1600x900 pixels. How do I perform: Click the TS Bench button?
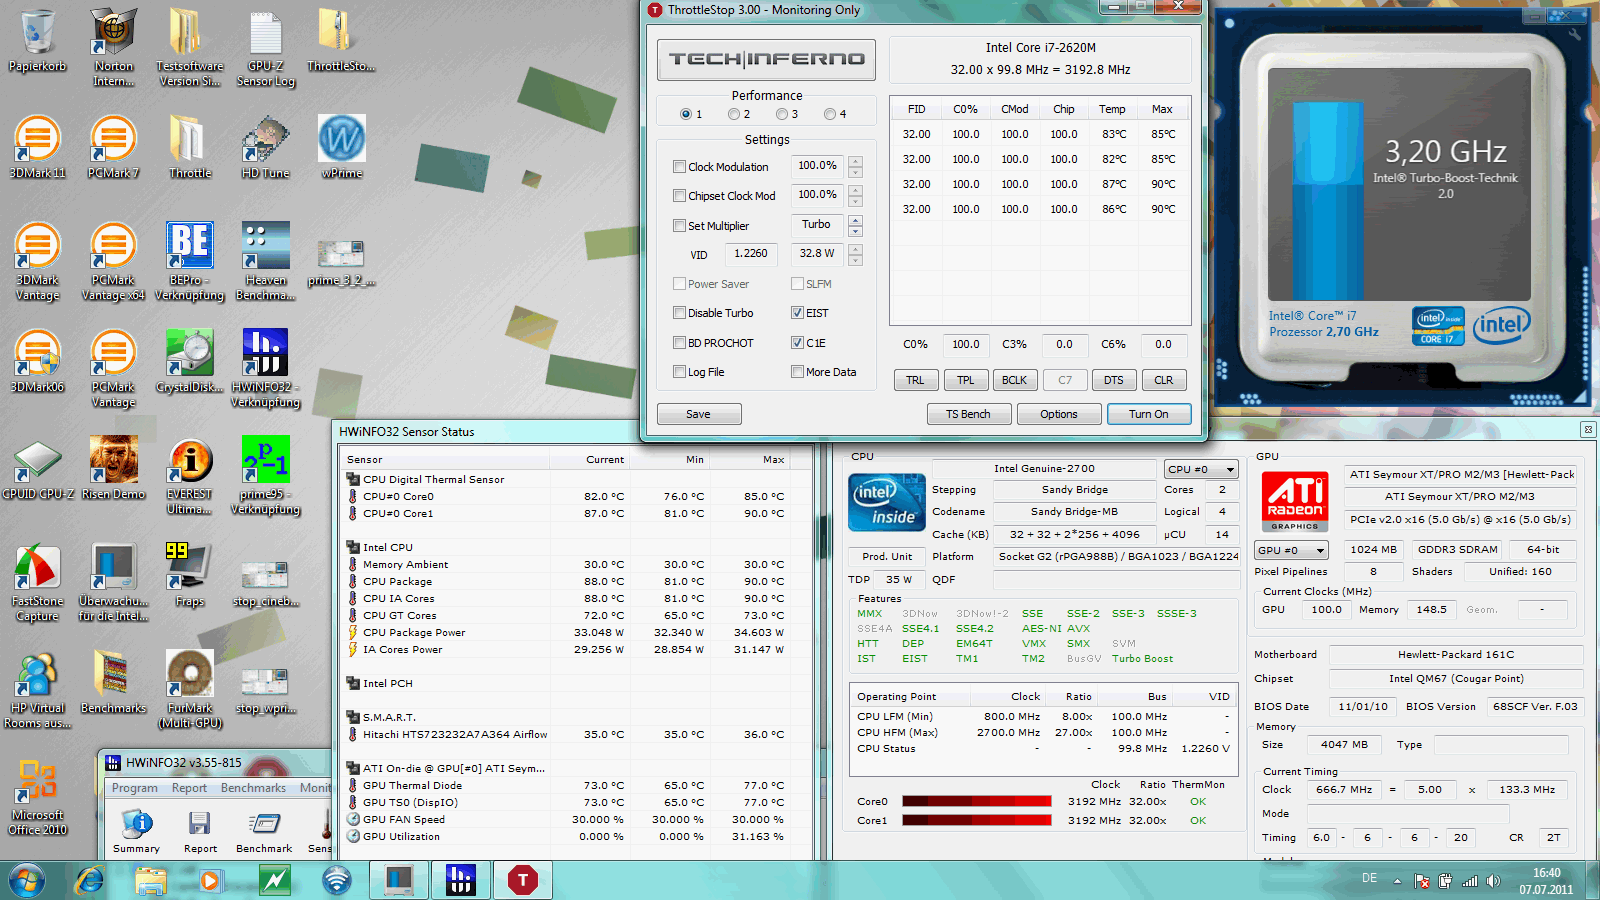point(968,414)
